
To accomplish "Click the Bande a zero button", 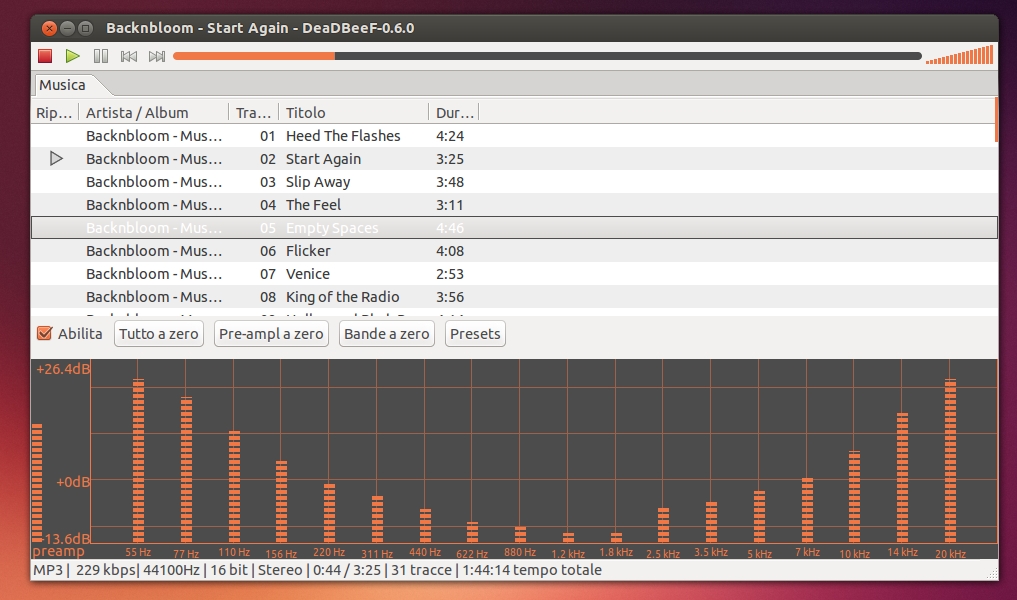I will [x=387, y=334].
